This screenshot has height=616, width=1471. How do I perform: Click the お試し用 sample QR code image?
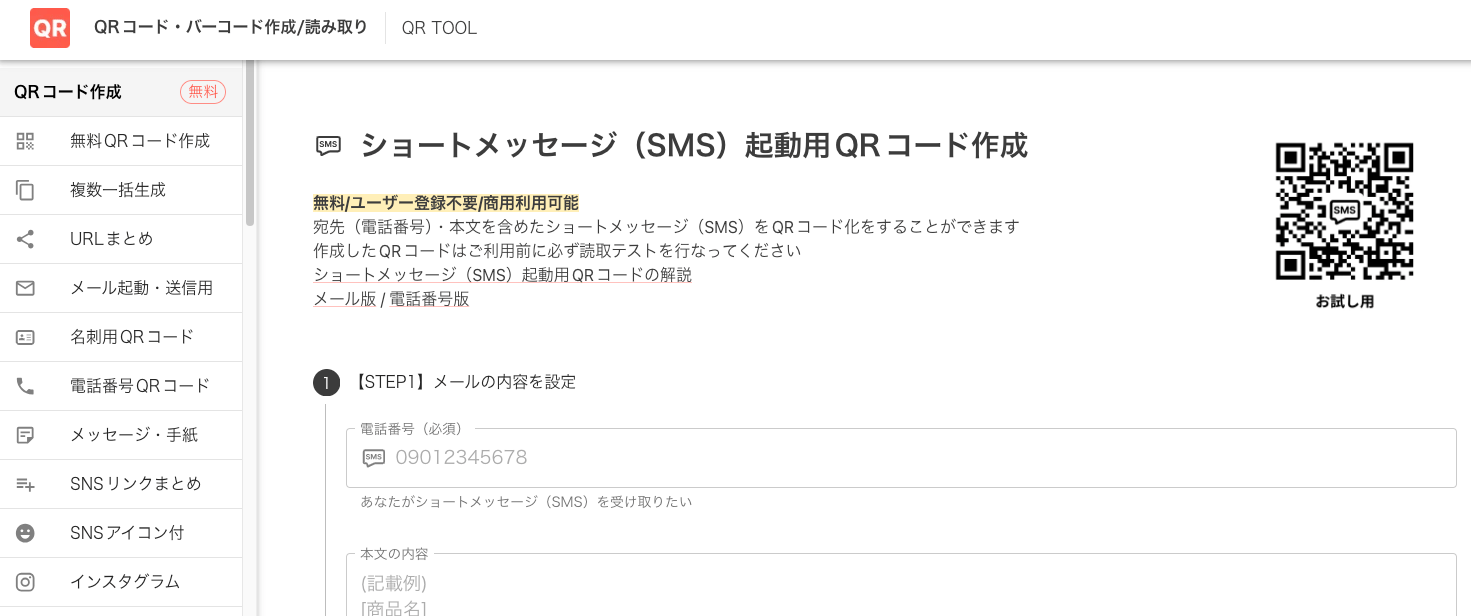(x=1344, y=211)
